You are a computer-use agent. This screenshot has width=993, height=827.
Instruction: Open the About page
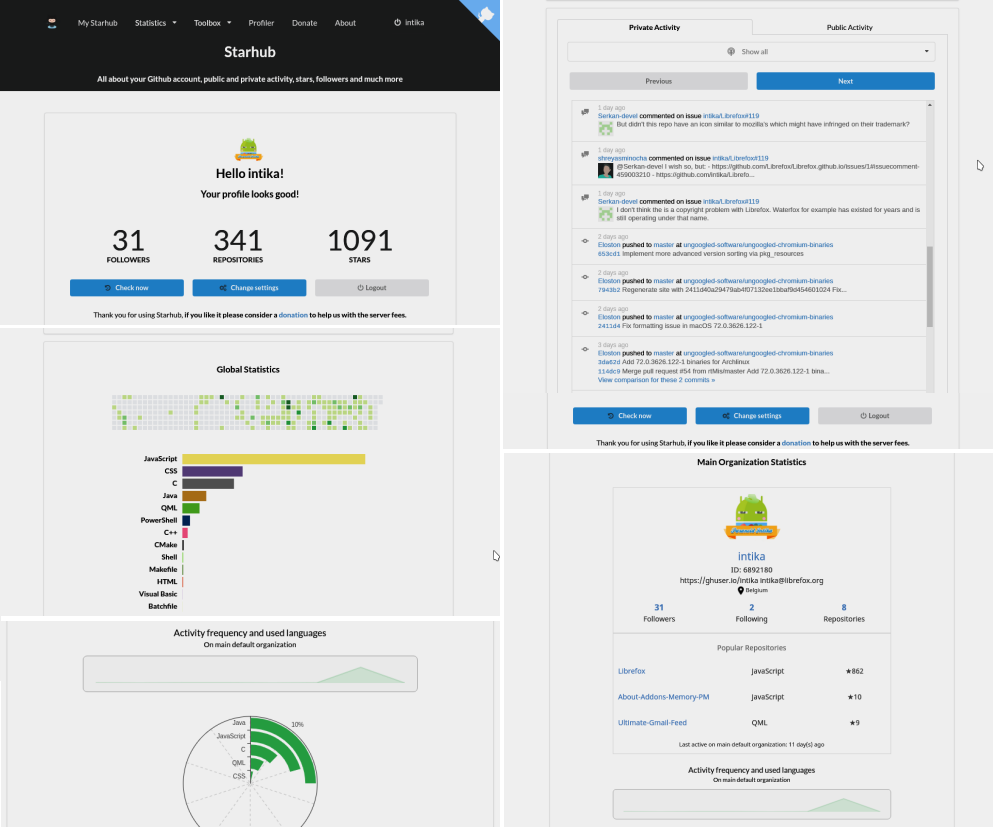click(345, 23)
